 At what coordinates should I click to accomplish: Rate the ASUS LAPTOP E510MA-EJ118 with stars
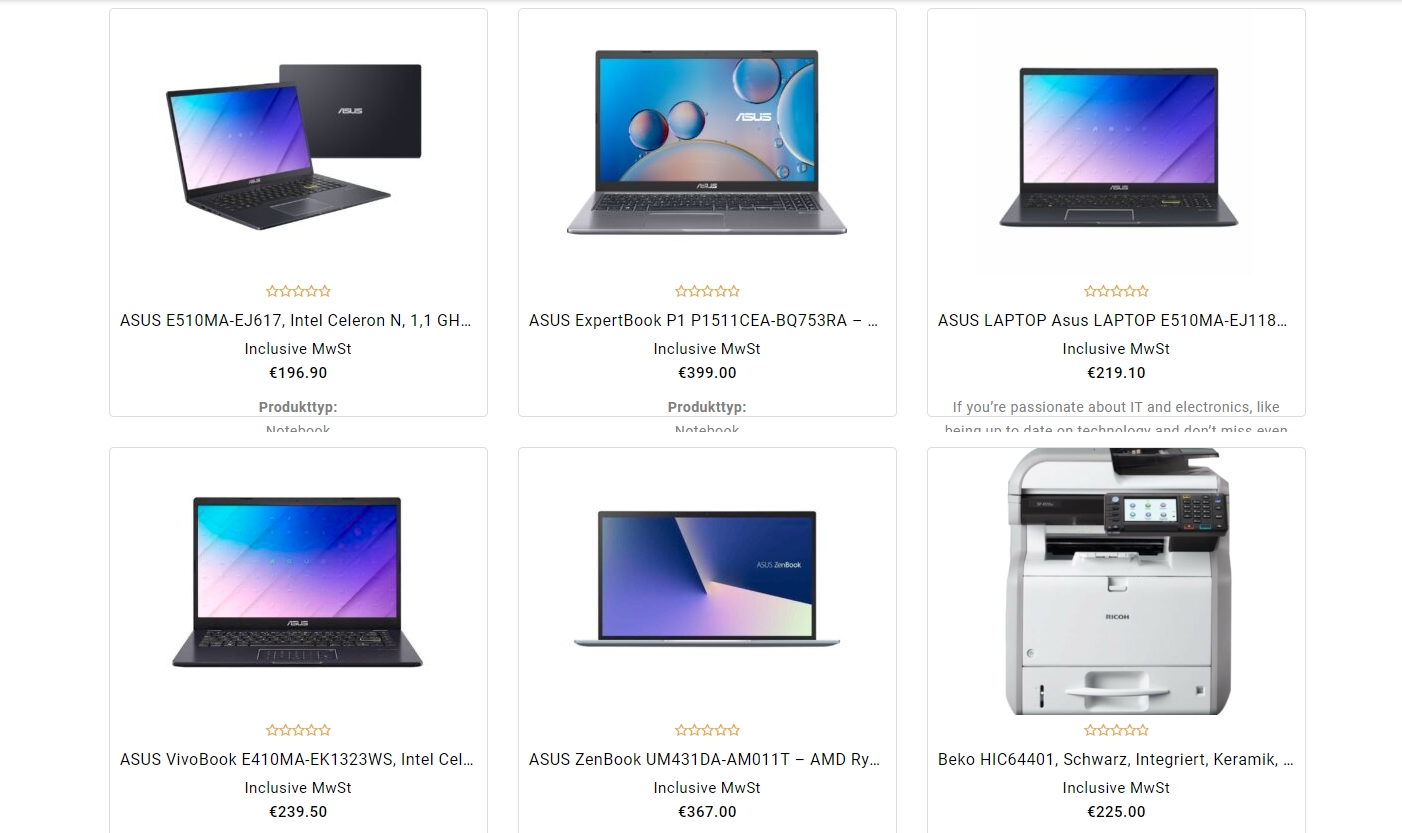pyautogui.click(x=1116, y=292)
